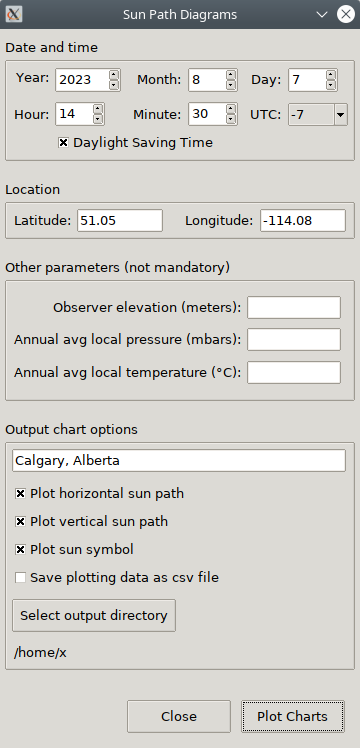Click Select output directory button
360x748 pixels.
pos(94,615)
